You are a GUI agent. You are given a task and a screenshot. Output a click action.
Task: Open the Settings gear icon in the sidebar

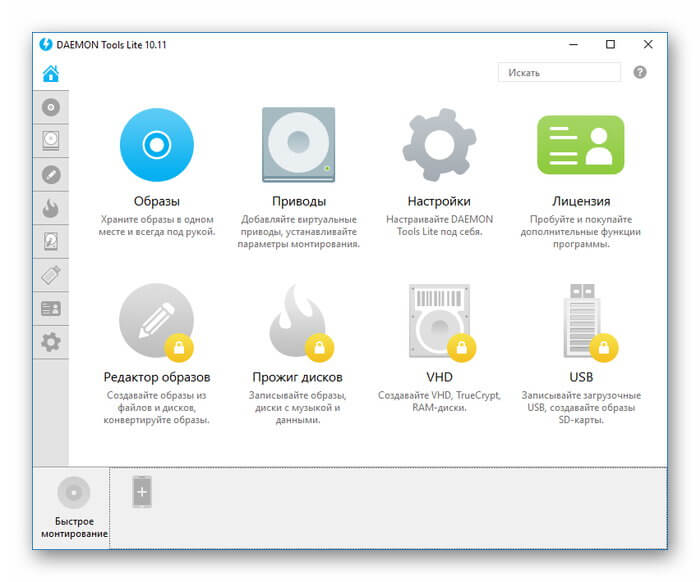51,342
